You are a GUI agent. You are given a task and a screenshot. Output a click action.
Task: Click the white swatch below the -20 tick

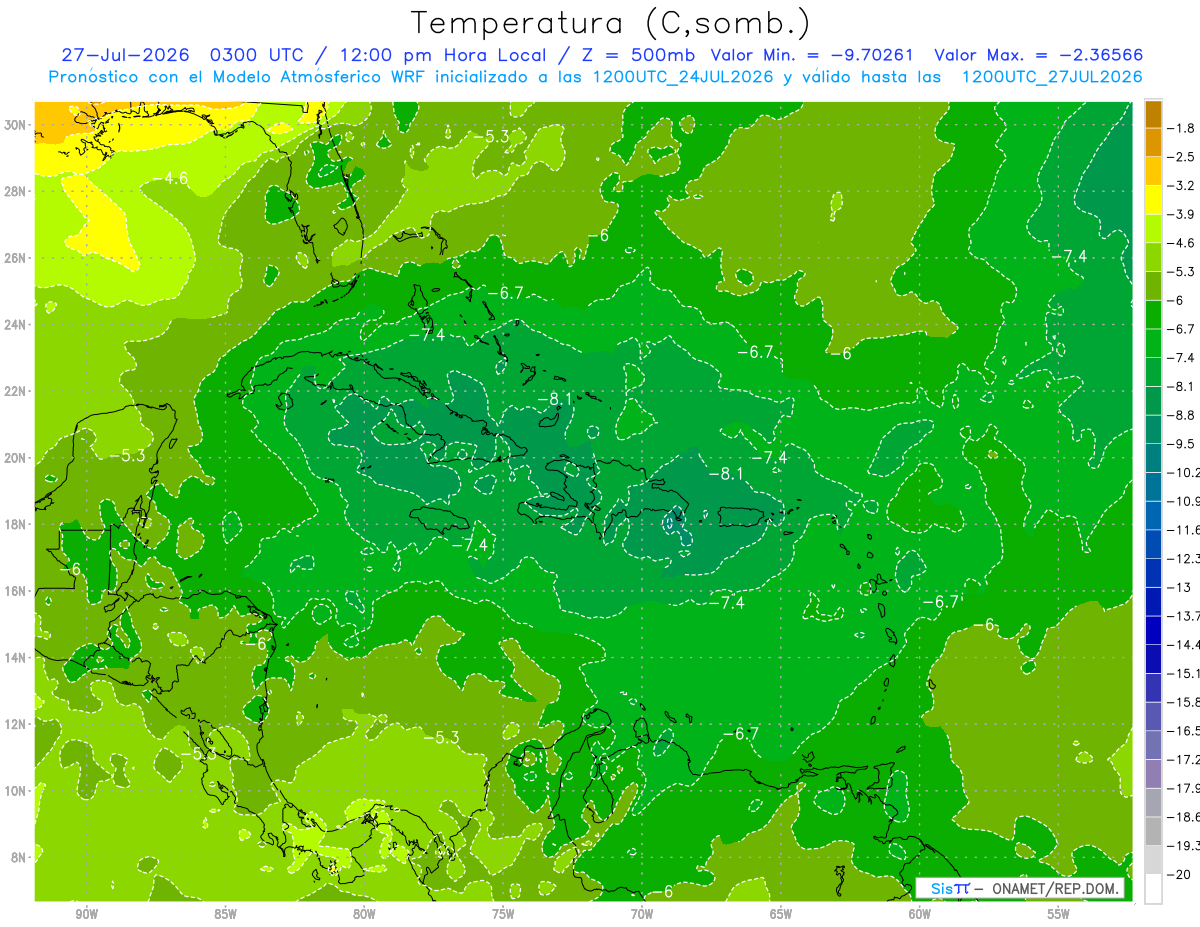[x=1153, y=889]
